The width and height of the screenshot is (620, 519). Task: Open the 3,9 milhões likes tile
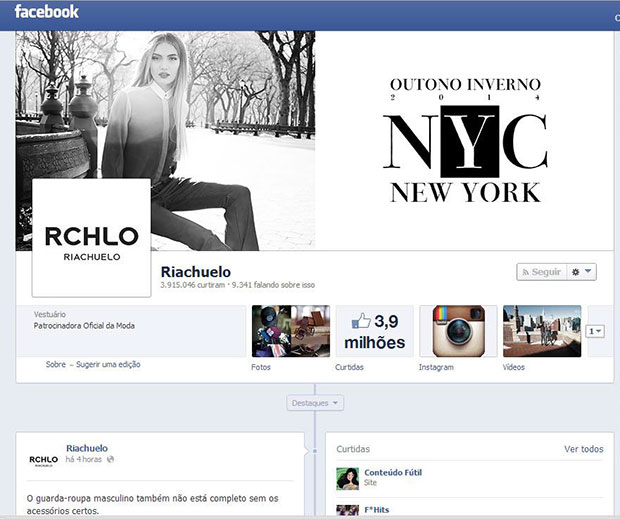point(374,331)
